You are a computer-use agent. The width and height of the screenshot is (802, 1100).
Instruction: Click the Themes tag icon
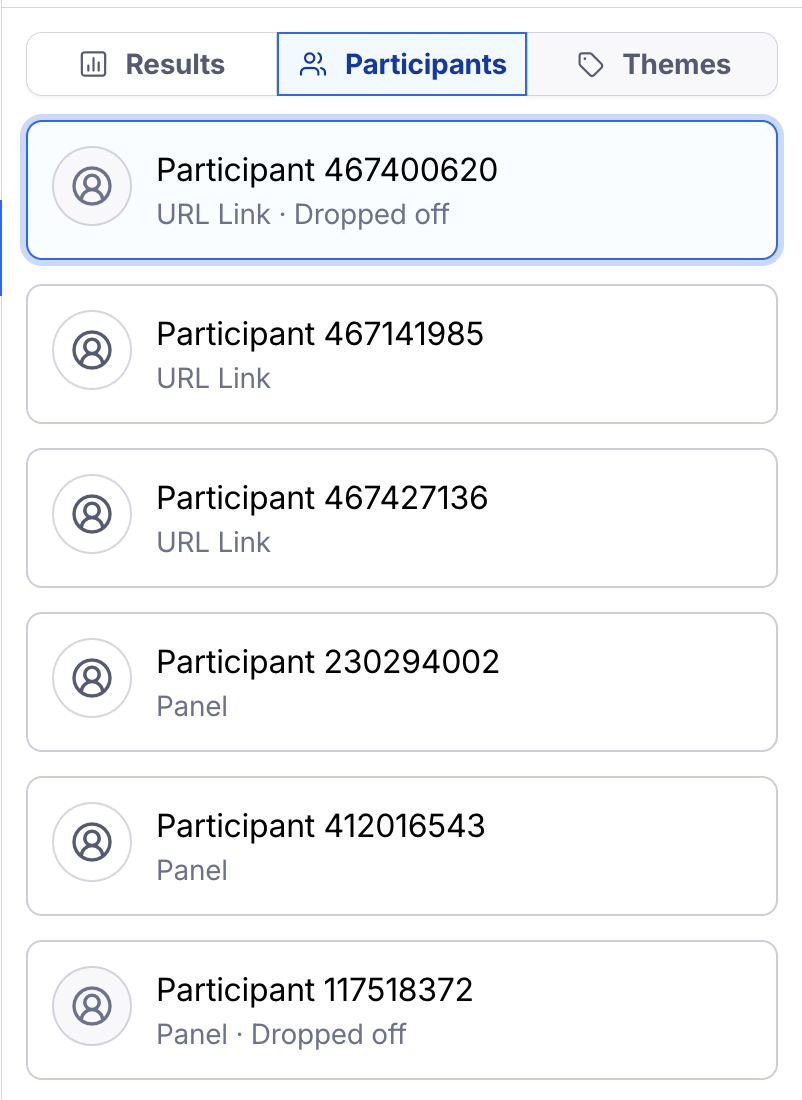(591, 65)
